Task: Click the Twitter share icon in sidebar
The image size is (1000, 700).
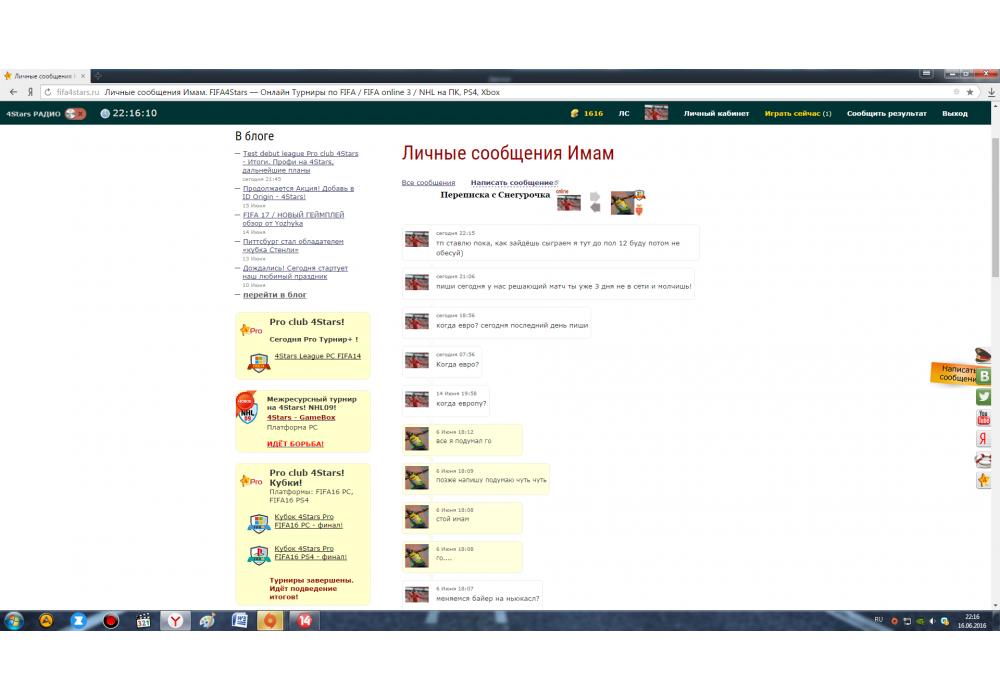Action: (x=984, y=397)
